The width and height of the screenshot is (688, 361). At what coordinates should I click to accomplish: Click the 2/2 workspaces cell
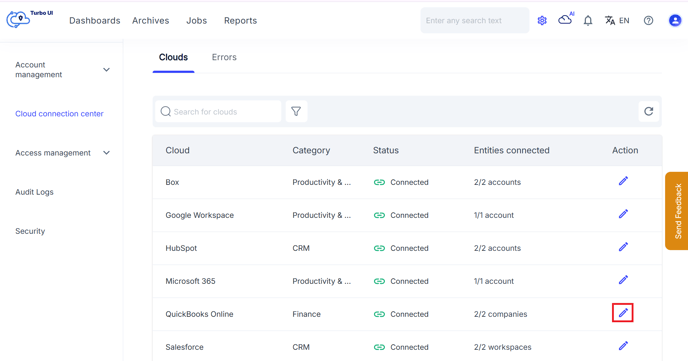(x=502, y=347)
